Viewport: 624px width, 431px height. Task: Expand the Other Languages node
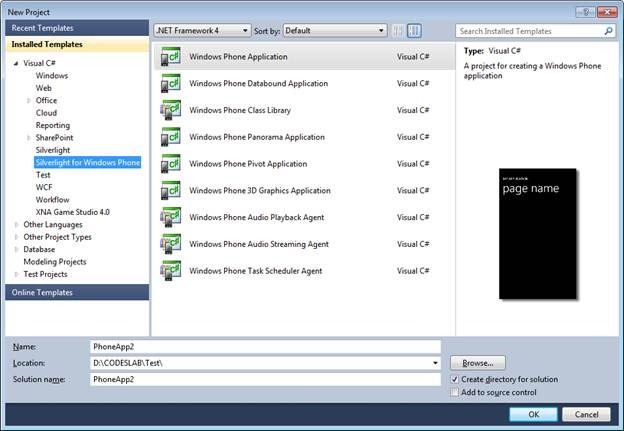click(16, 224)
